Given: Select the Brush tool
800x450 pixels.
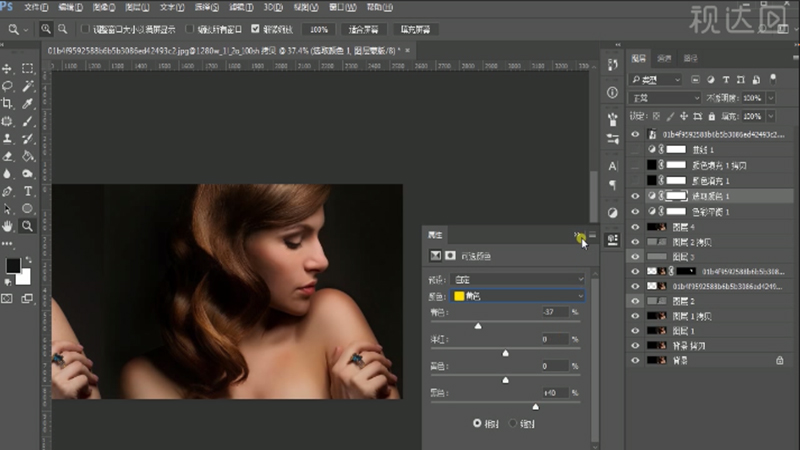Looking at the screenshot, I should [28, 121].
